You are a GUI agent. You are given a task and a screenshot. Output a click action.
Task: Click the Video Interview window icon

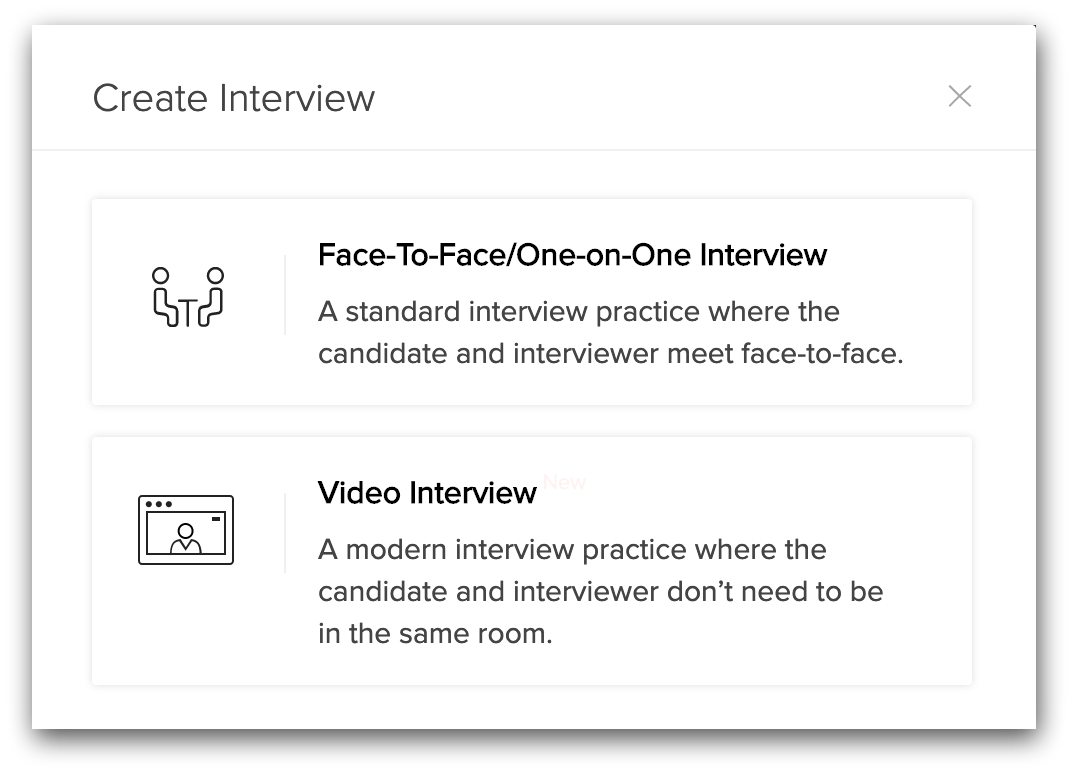click(x=186, y=530)
